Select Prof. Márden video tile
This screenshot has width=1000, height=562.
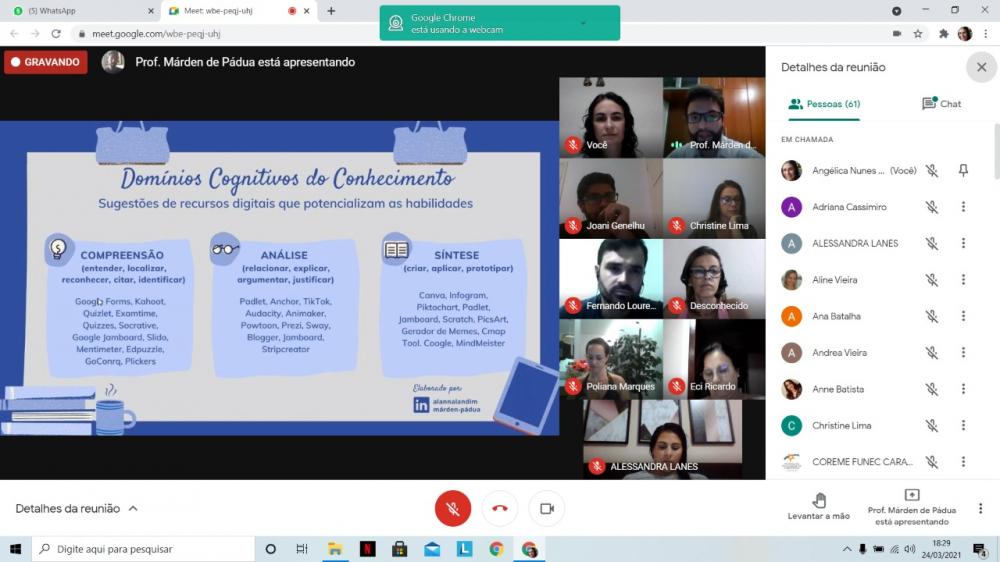click(714, 117)
